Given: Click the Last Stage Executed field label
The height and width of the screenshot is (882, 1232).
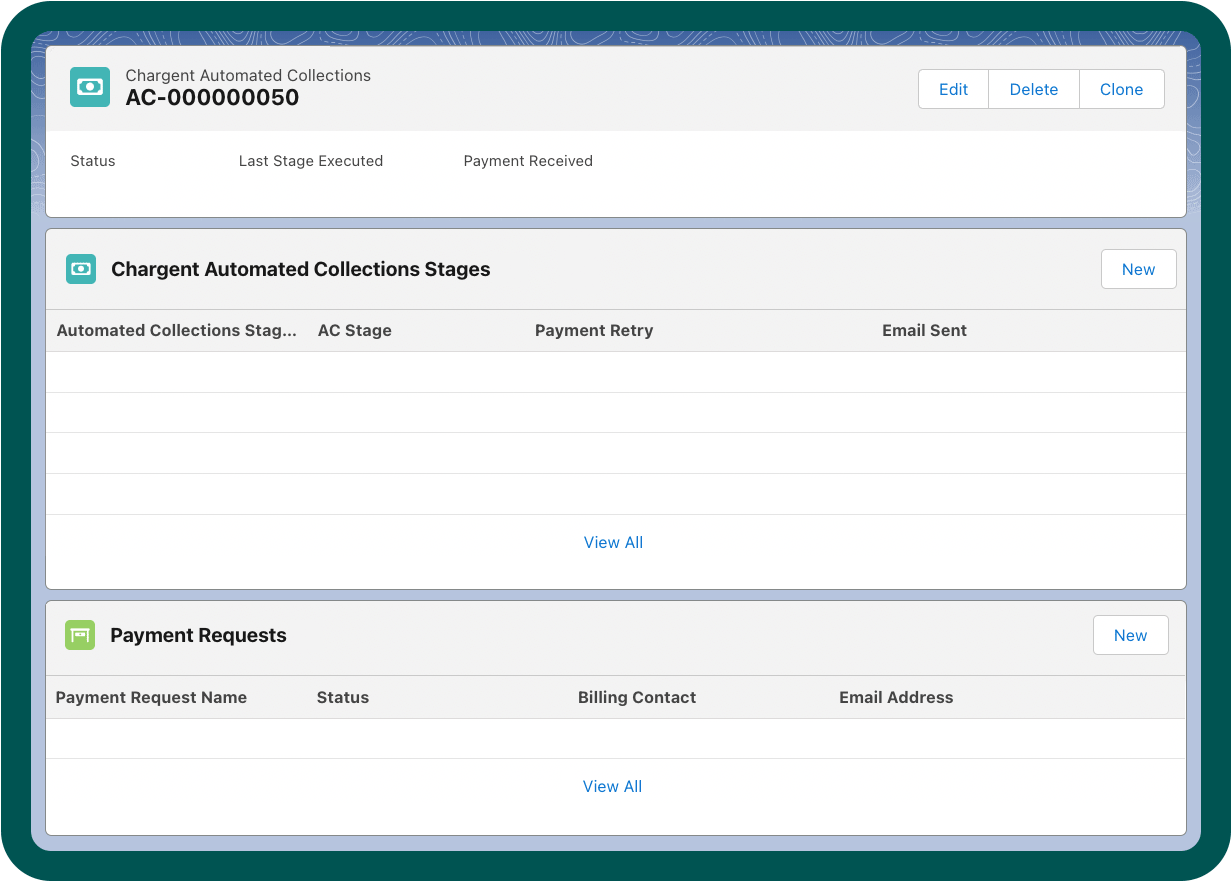Looking at the screenshot, I should (x=311, y=161).
